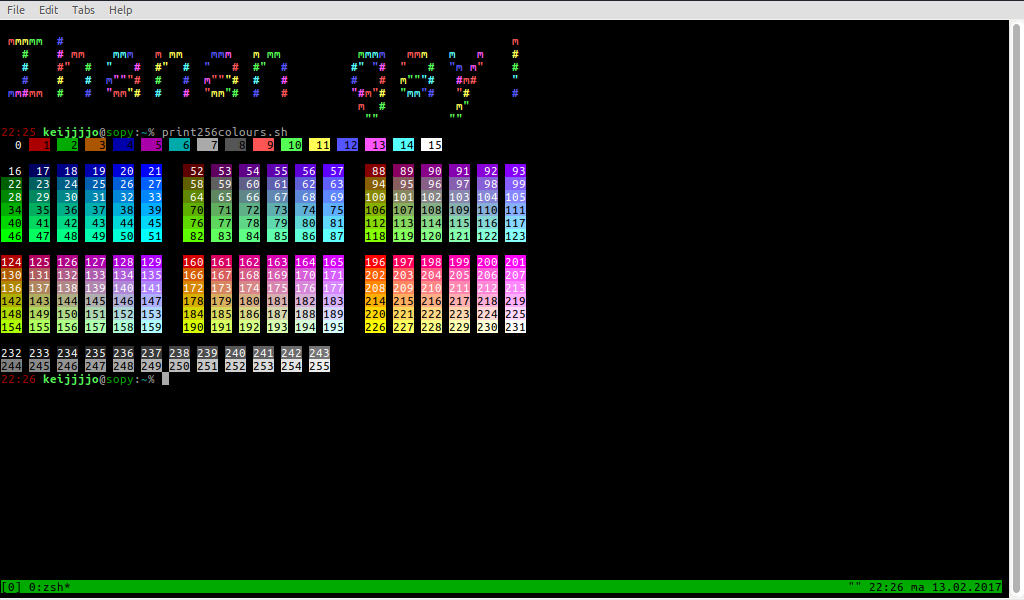Viewport: 1024px width, 600px height.
Task: Click colour cell 21 in the grid
Action: (x=151, y=171)
